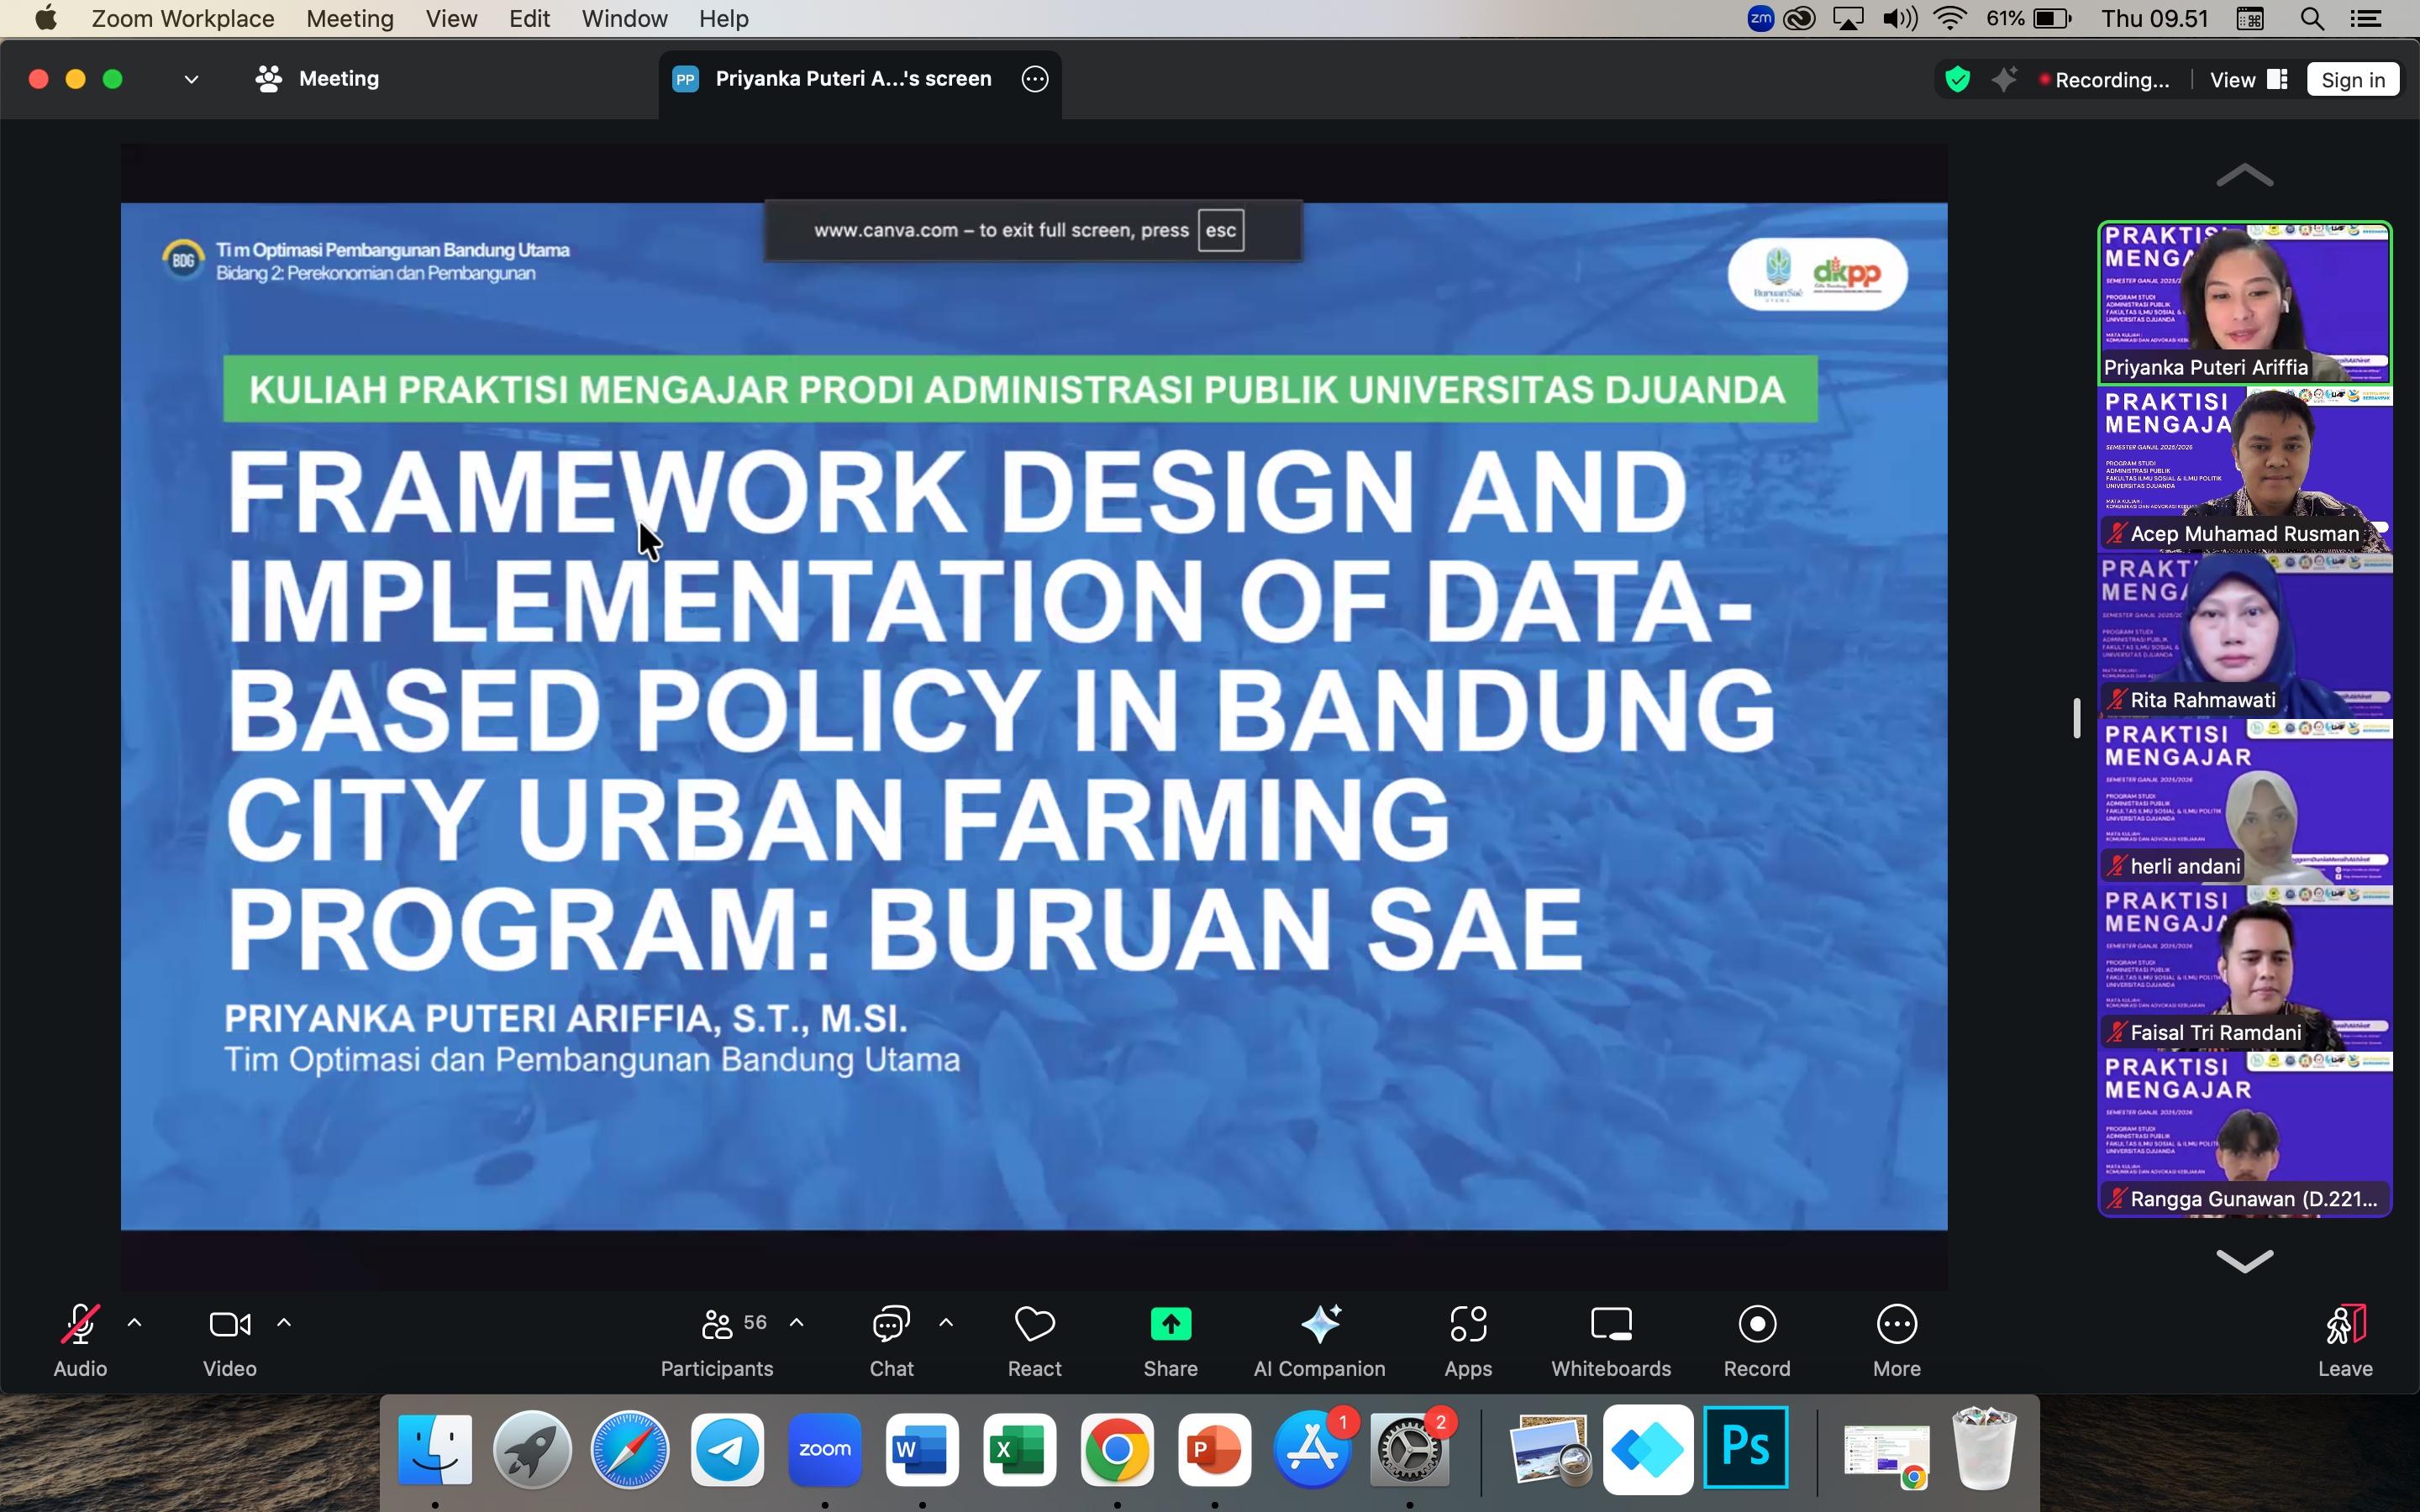Image resolution: width=2420 pixels, height=1512 pixels.
Task: Open Launchpad from the Dock
Action: [x=532, y=1449]
